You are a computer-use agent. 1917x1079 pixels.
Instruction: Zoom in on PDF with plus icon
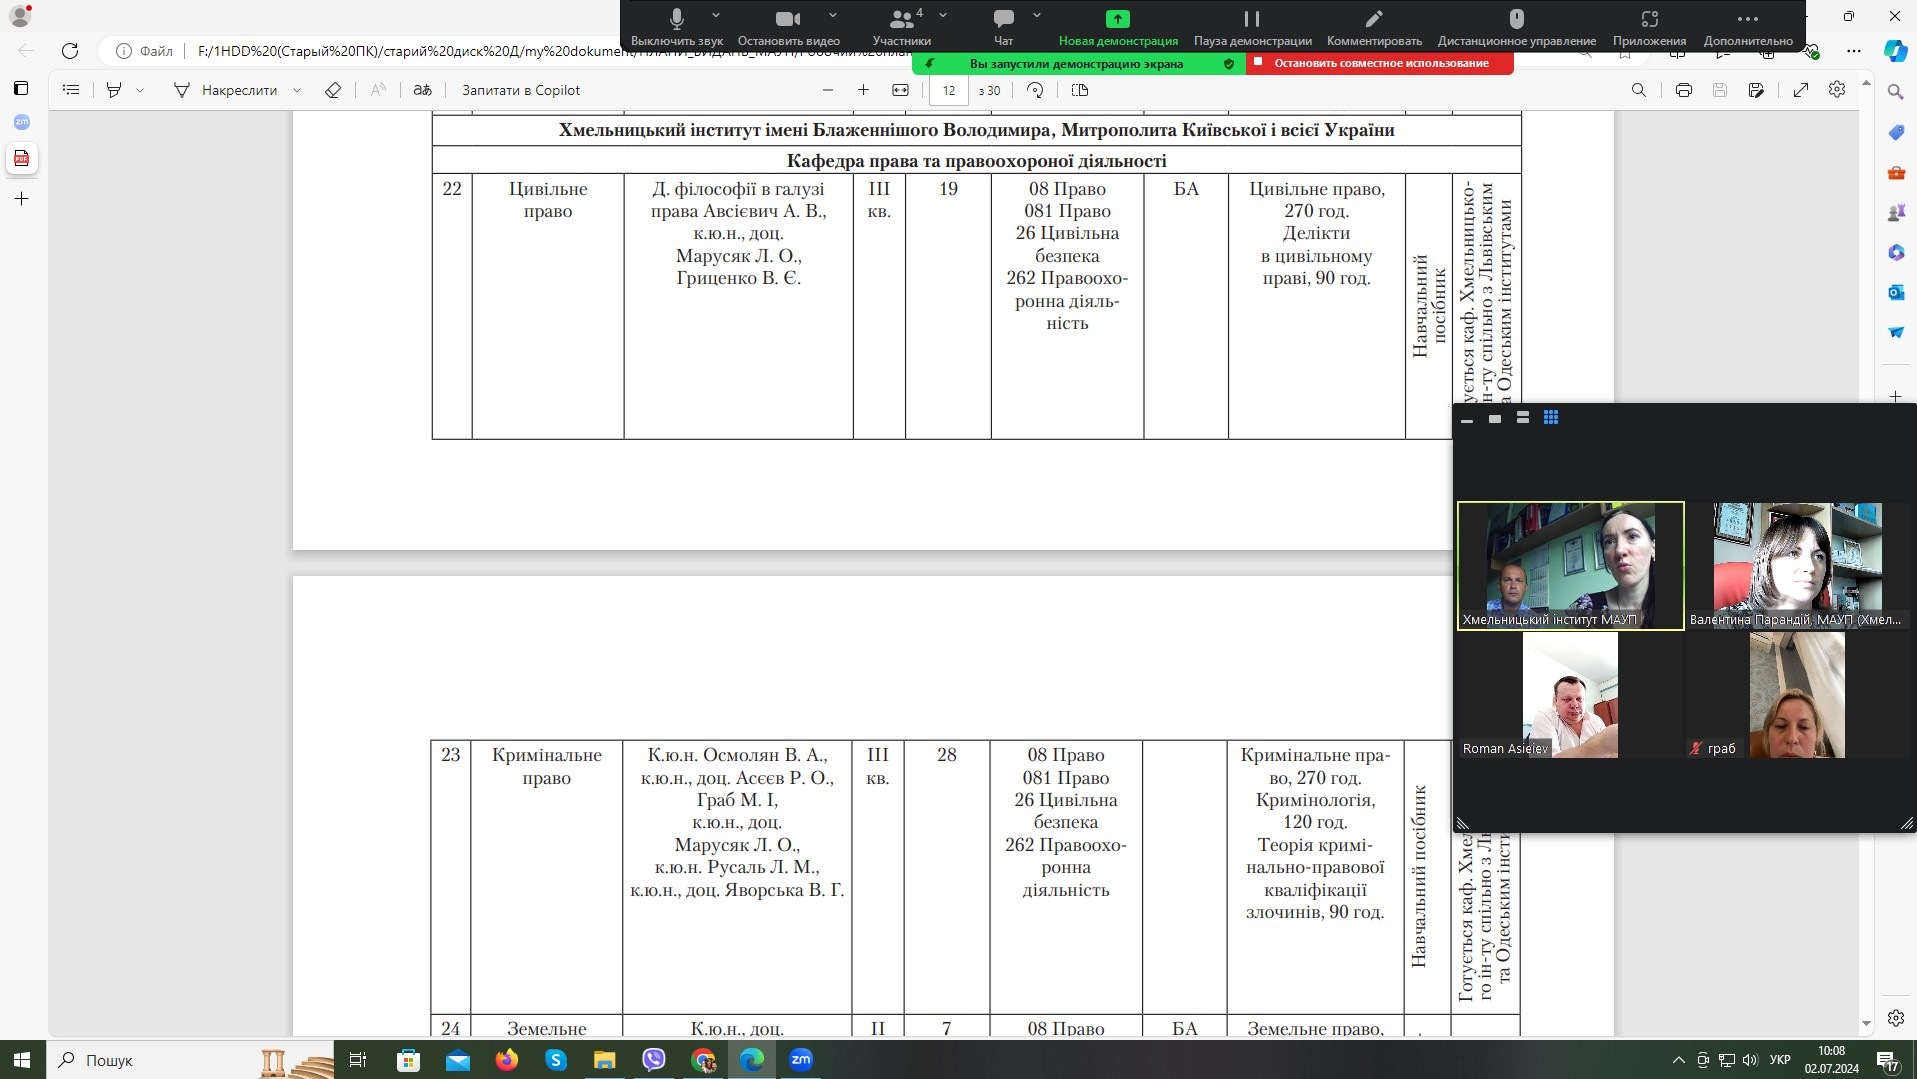[x=863, y=90]
